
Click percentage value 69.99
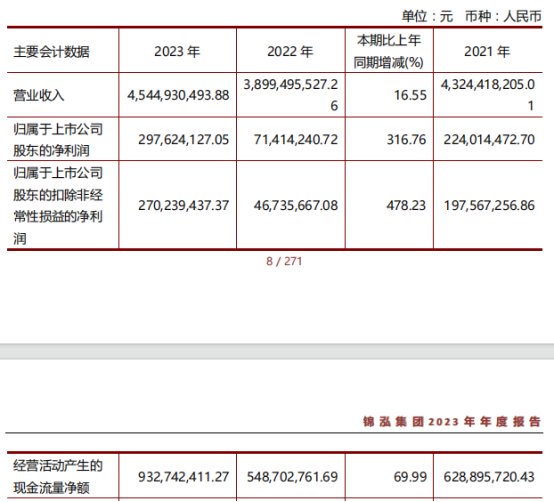pyautogui.click(x=410, y=477)
